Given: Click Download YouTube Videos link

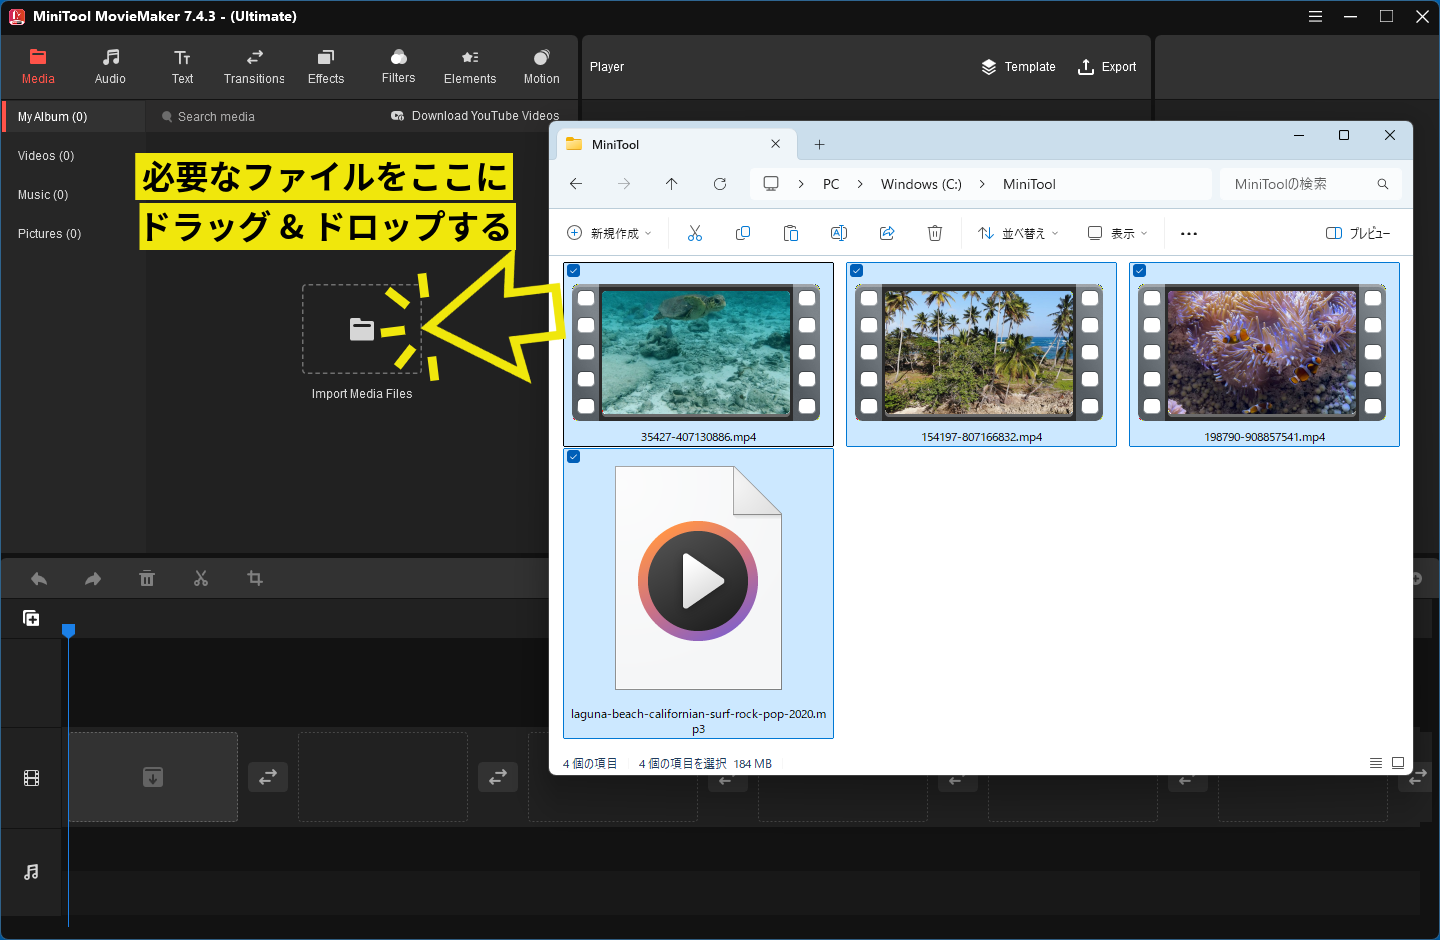Looking at the screenshot, I should 475,116.
